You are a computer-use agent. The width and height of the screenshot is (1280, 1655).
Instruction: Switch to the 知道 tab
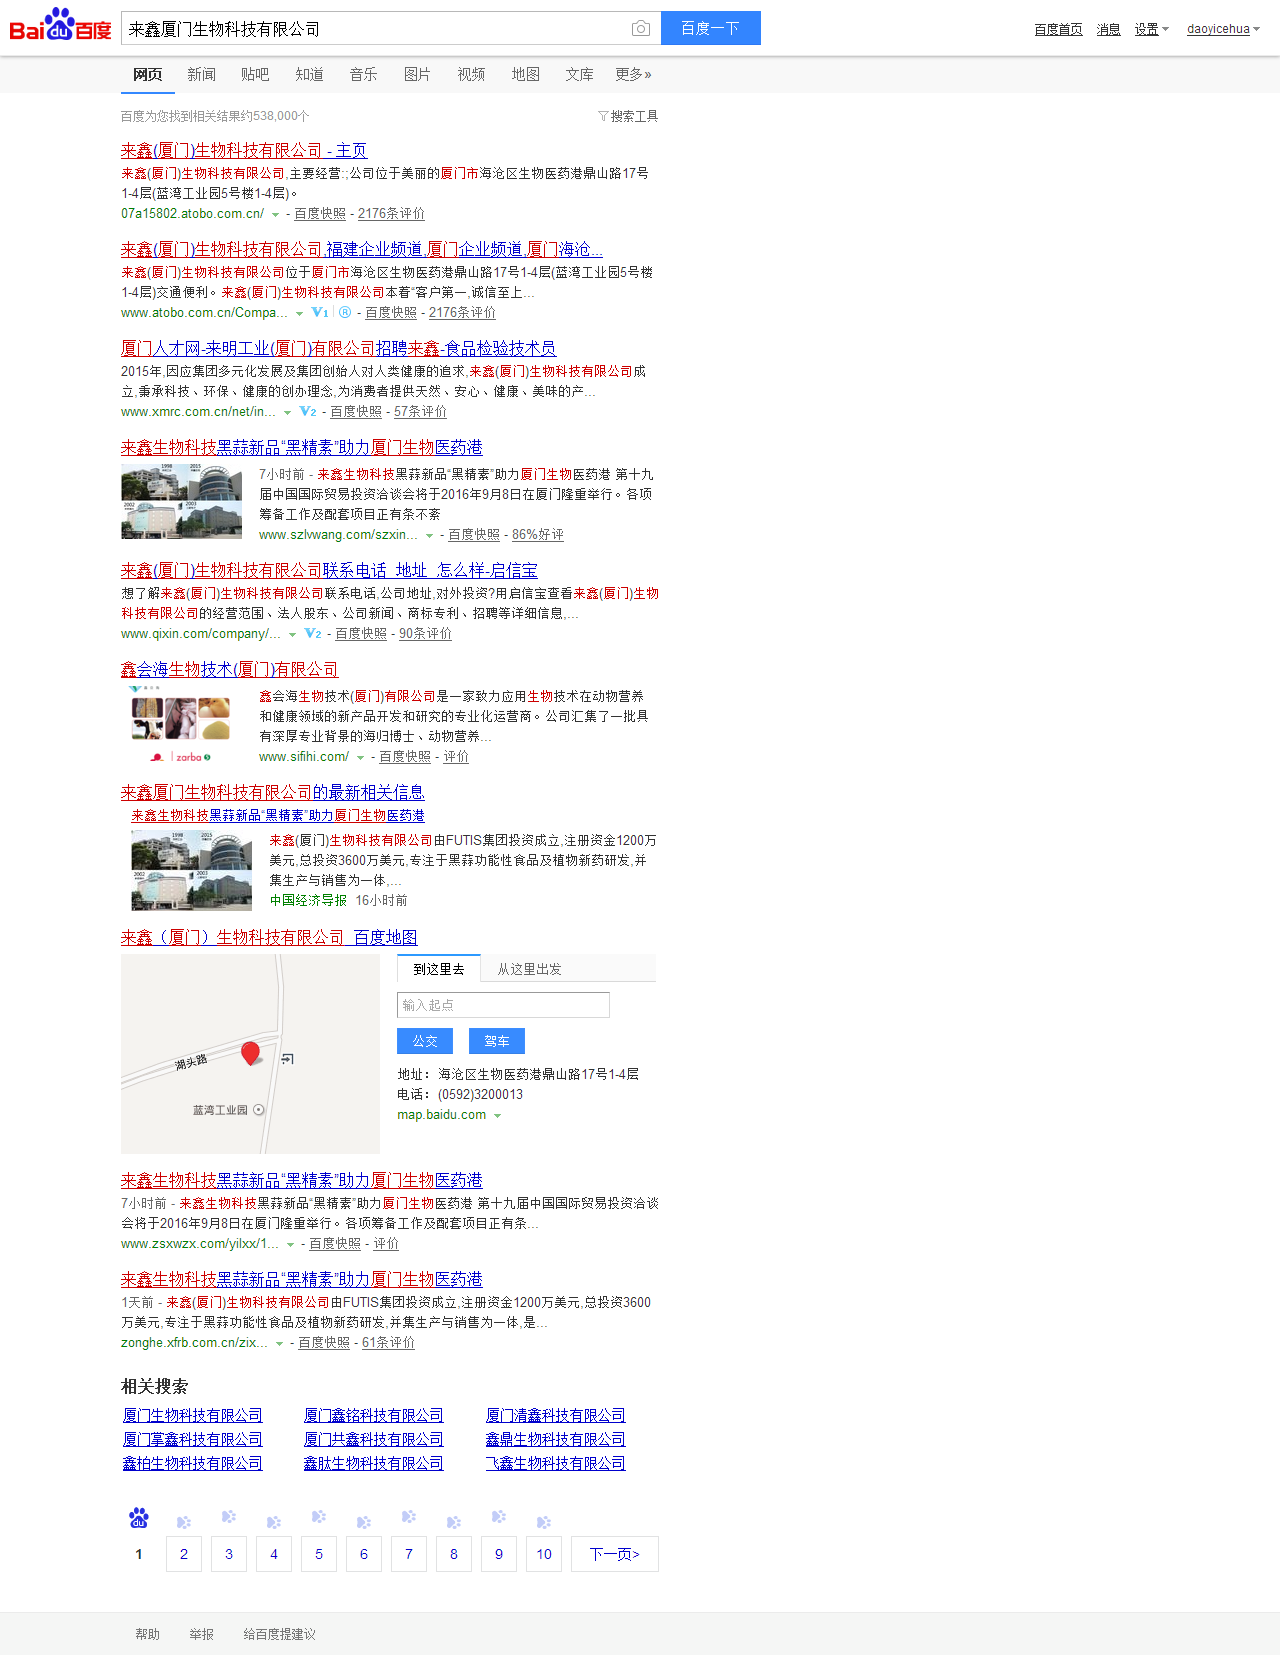pos(309,75)
